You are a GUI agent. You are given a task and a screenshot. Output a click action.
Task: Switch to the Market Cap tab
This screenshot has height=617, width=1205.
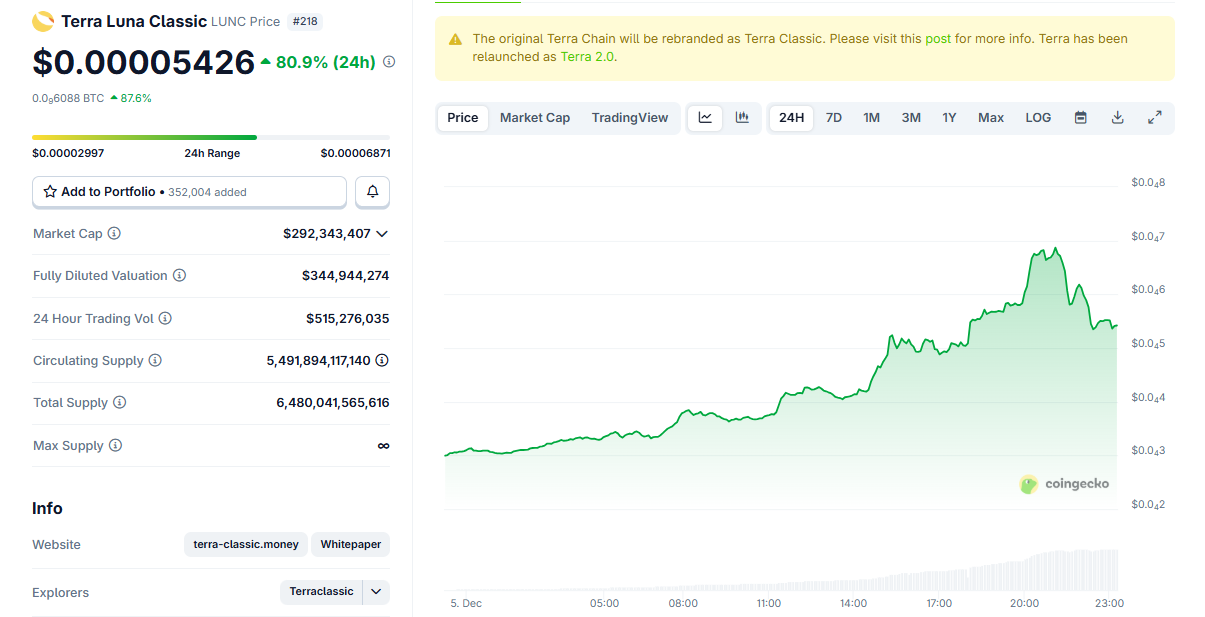point(535,118)
